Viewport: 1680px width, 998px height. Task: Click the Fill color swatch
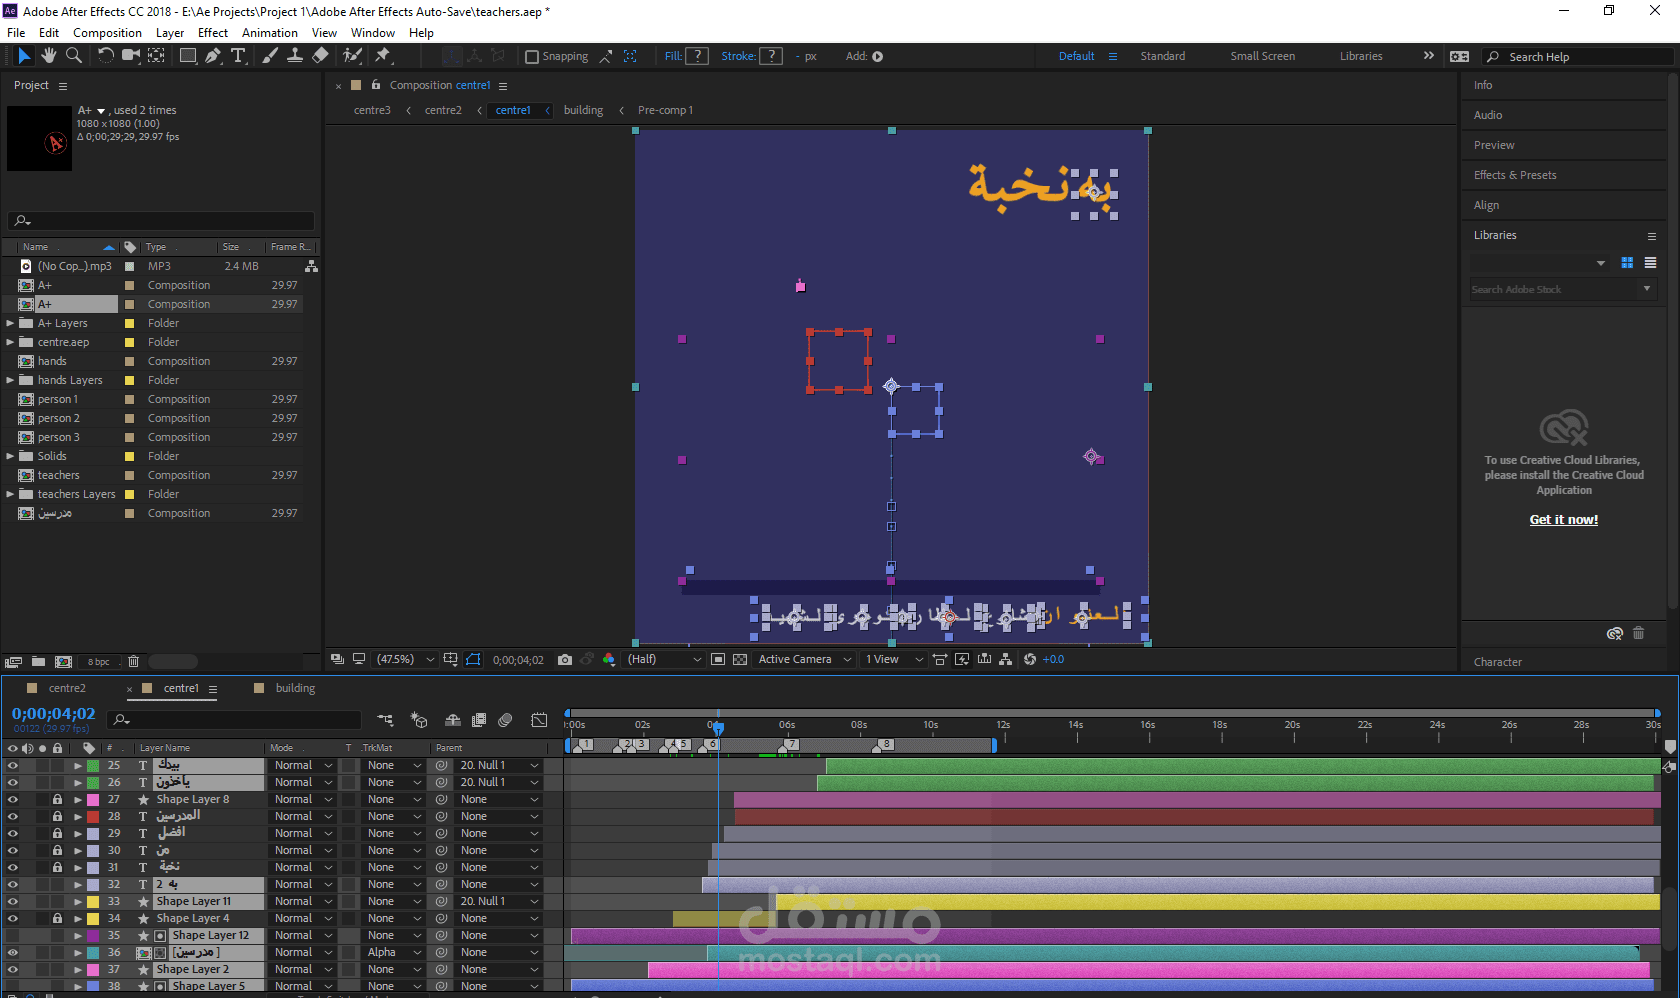pos(697,57)
